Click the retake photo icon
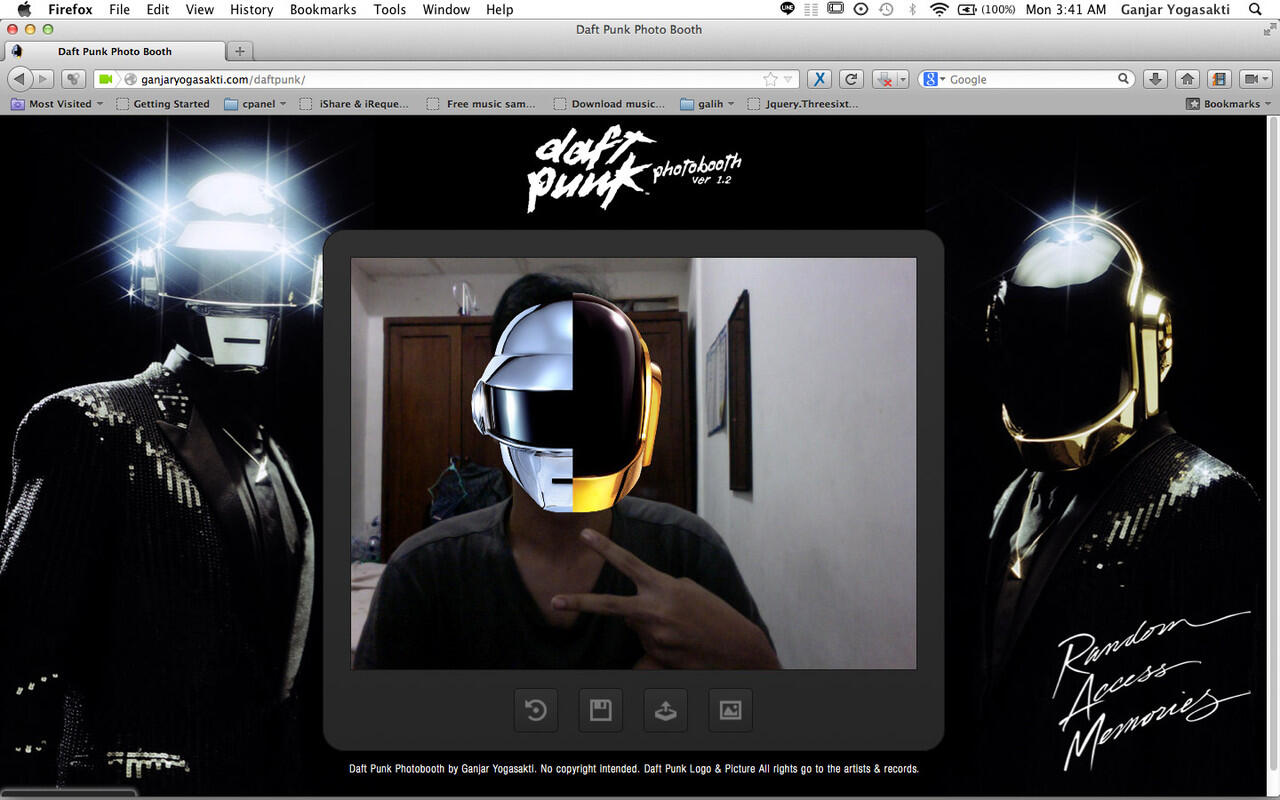The height and width of the screenshot is (800, 1280). click(x=535, y=710)
